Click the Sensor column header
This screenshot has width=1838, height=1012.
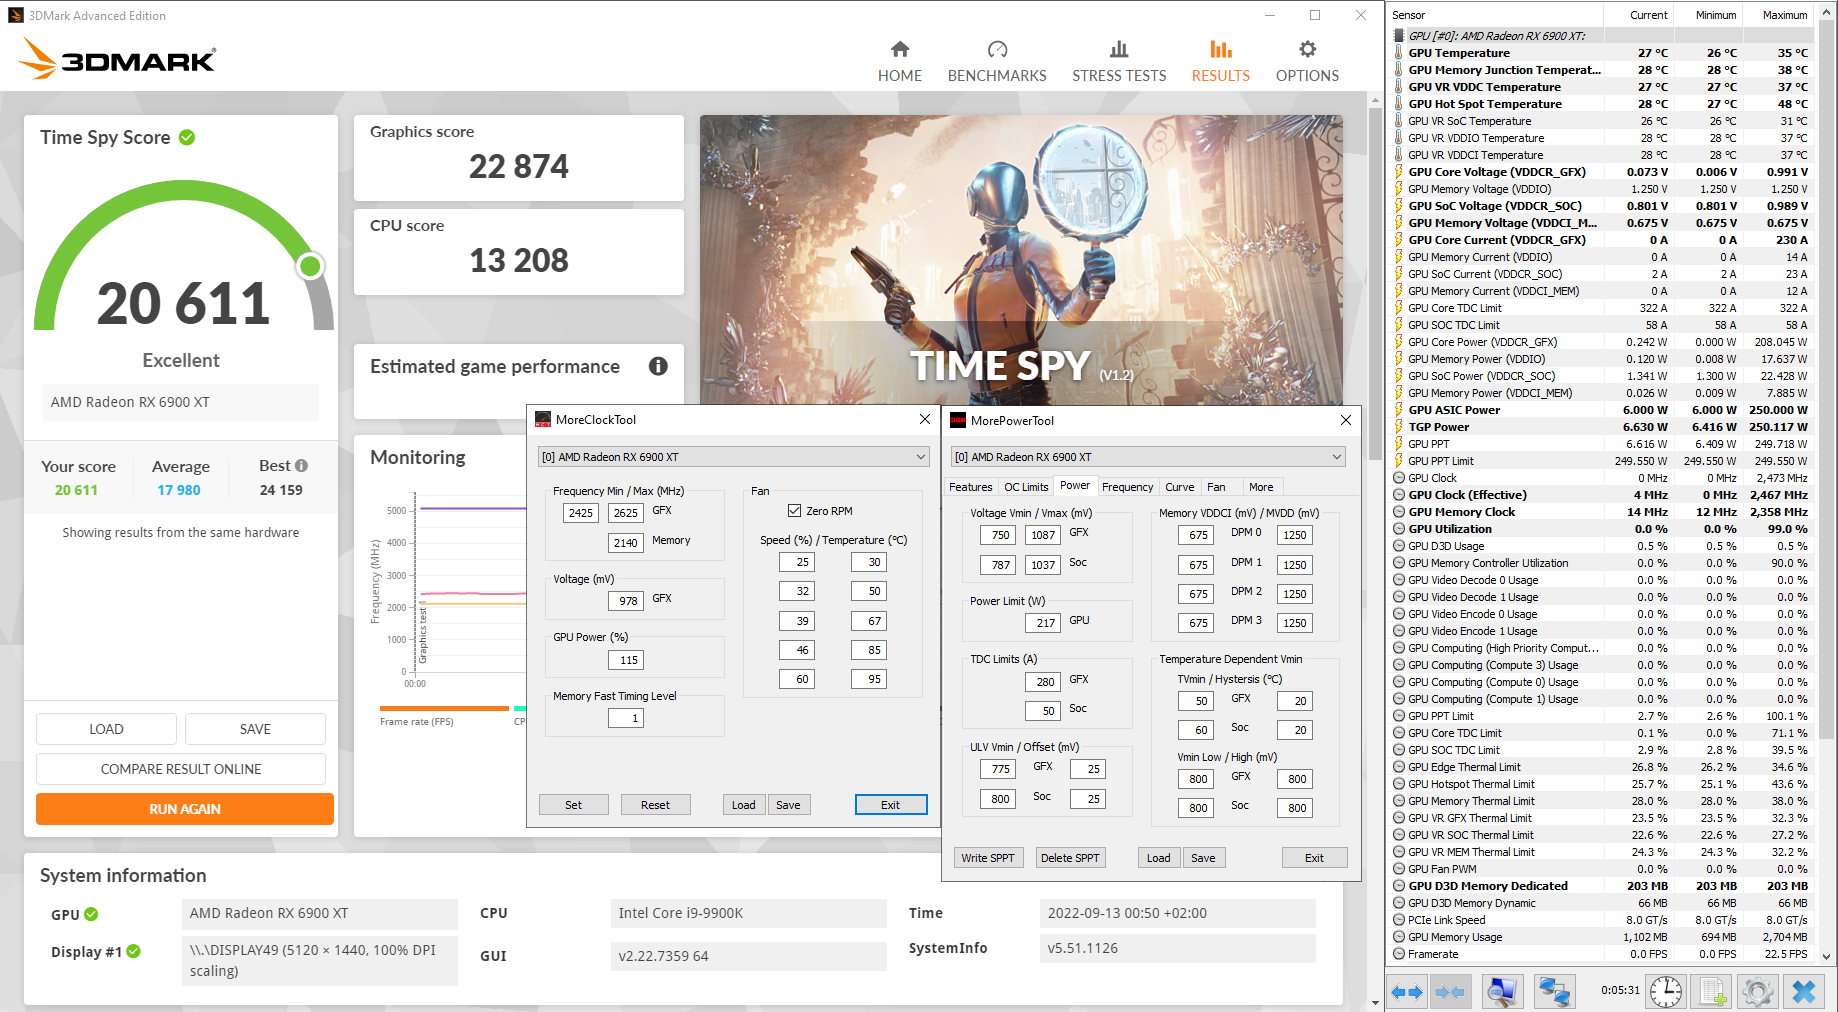1496,15
